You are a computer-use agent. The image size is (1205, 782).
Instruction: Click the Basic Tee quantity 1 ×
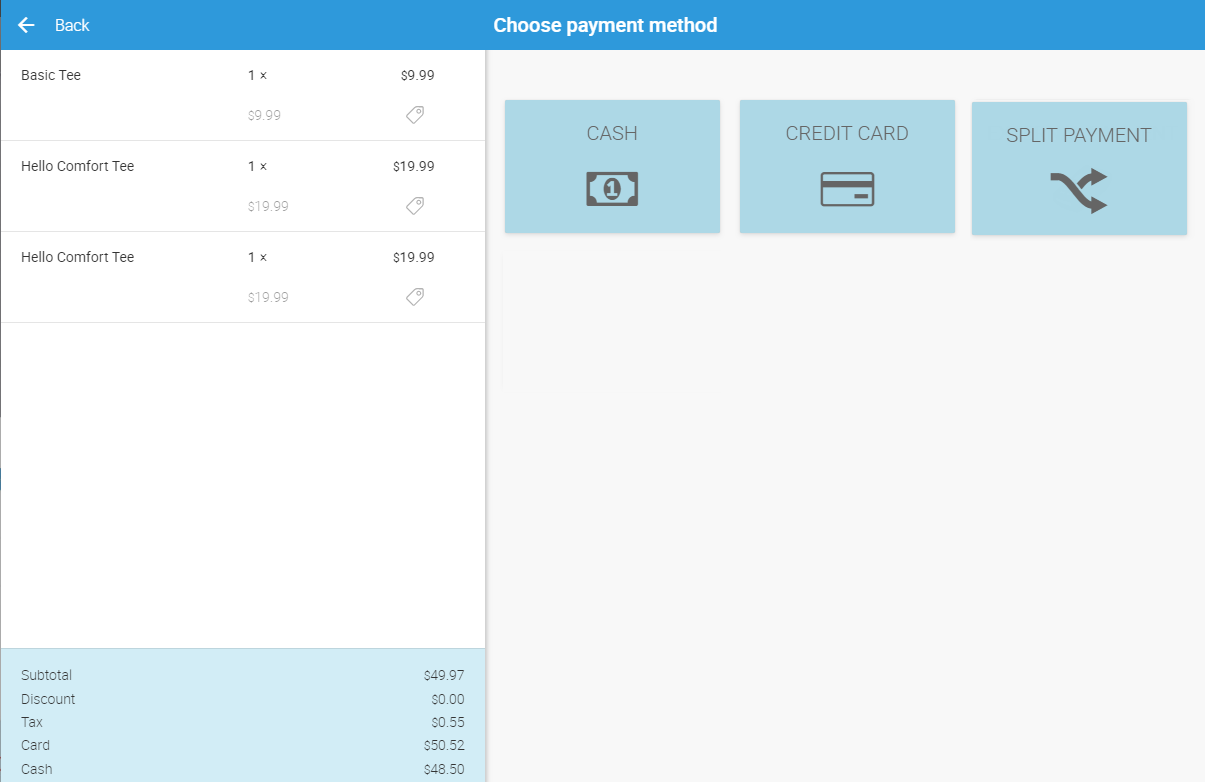pos(257,75)
